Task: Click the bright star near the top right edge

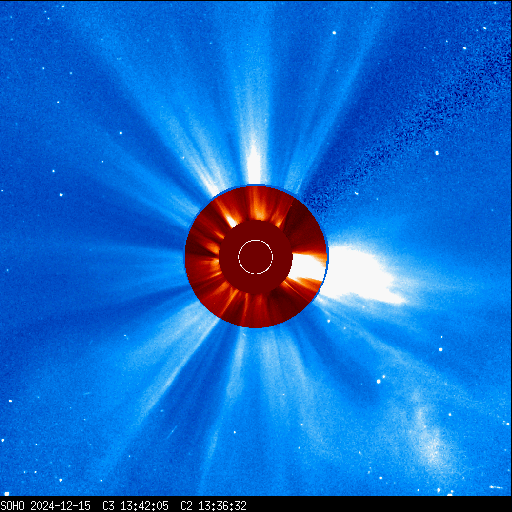Action: point(334,33)
